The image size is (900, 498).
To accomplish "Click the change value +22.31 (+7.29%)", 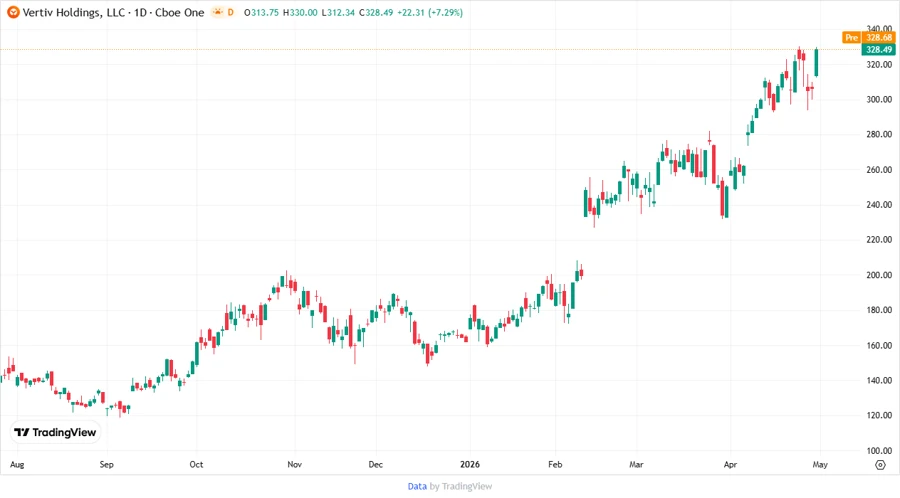I will (430, 13).
